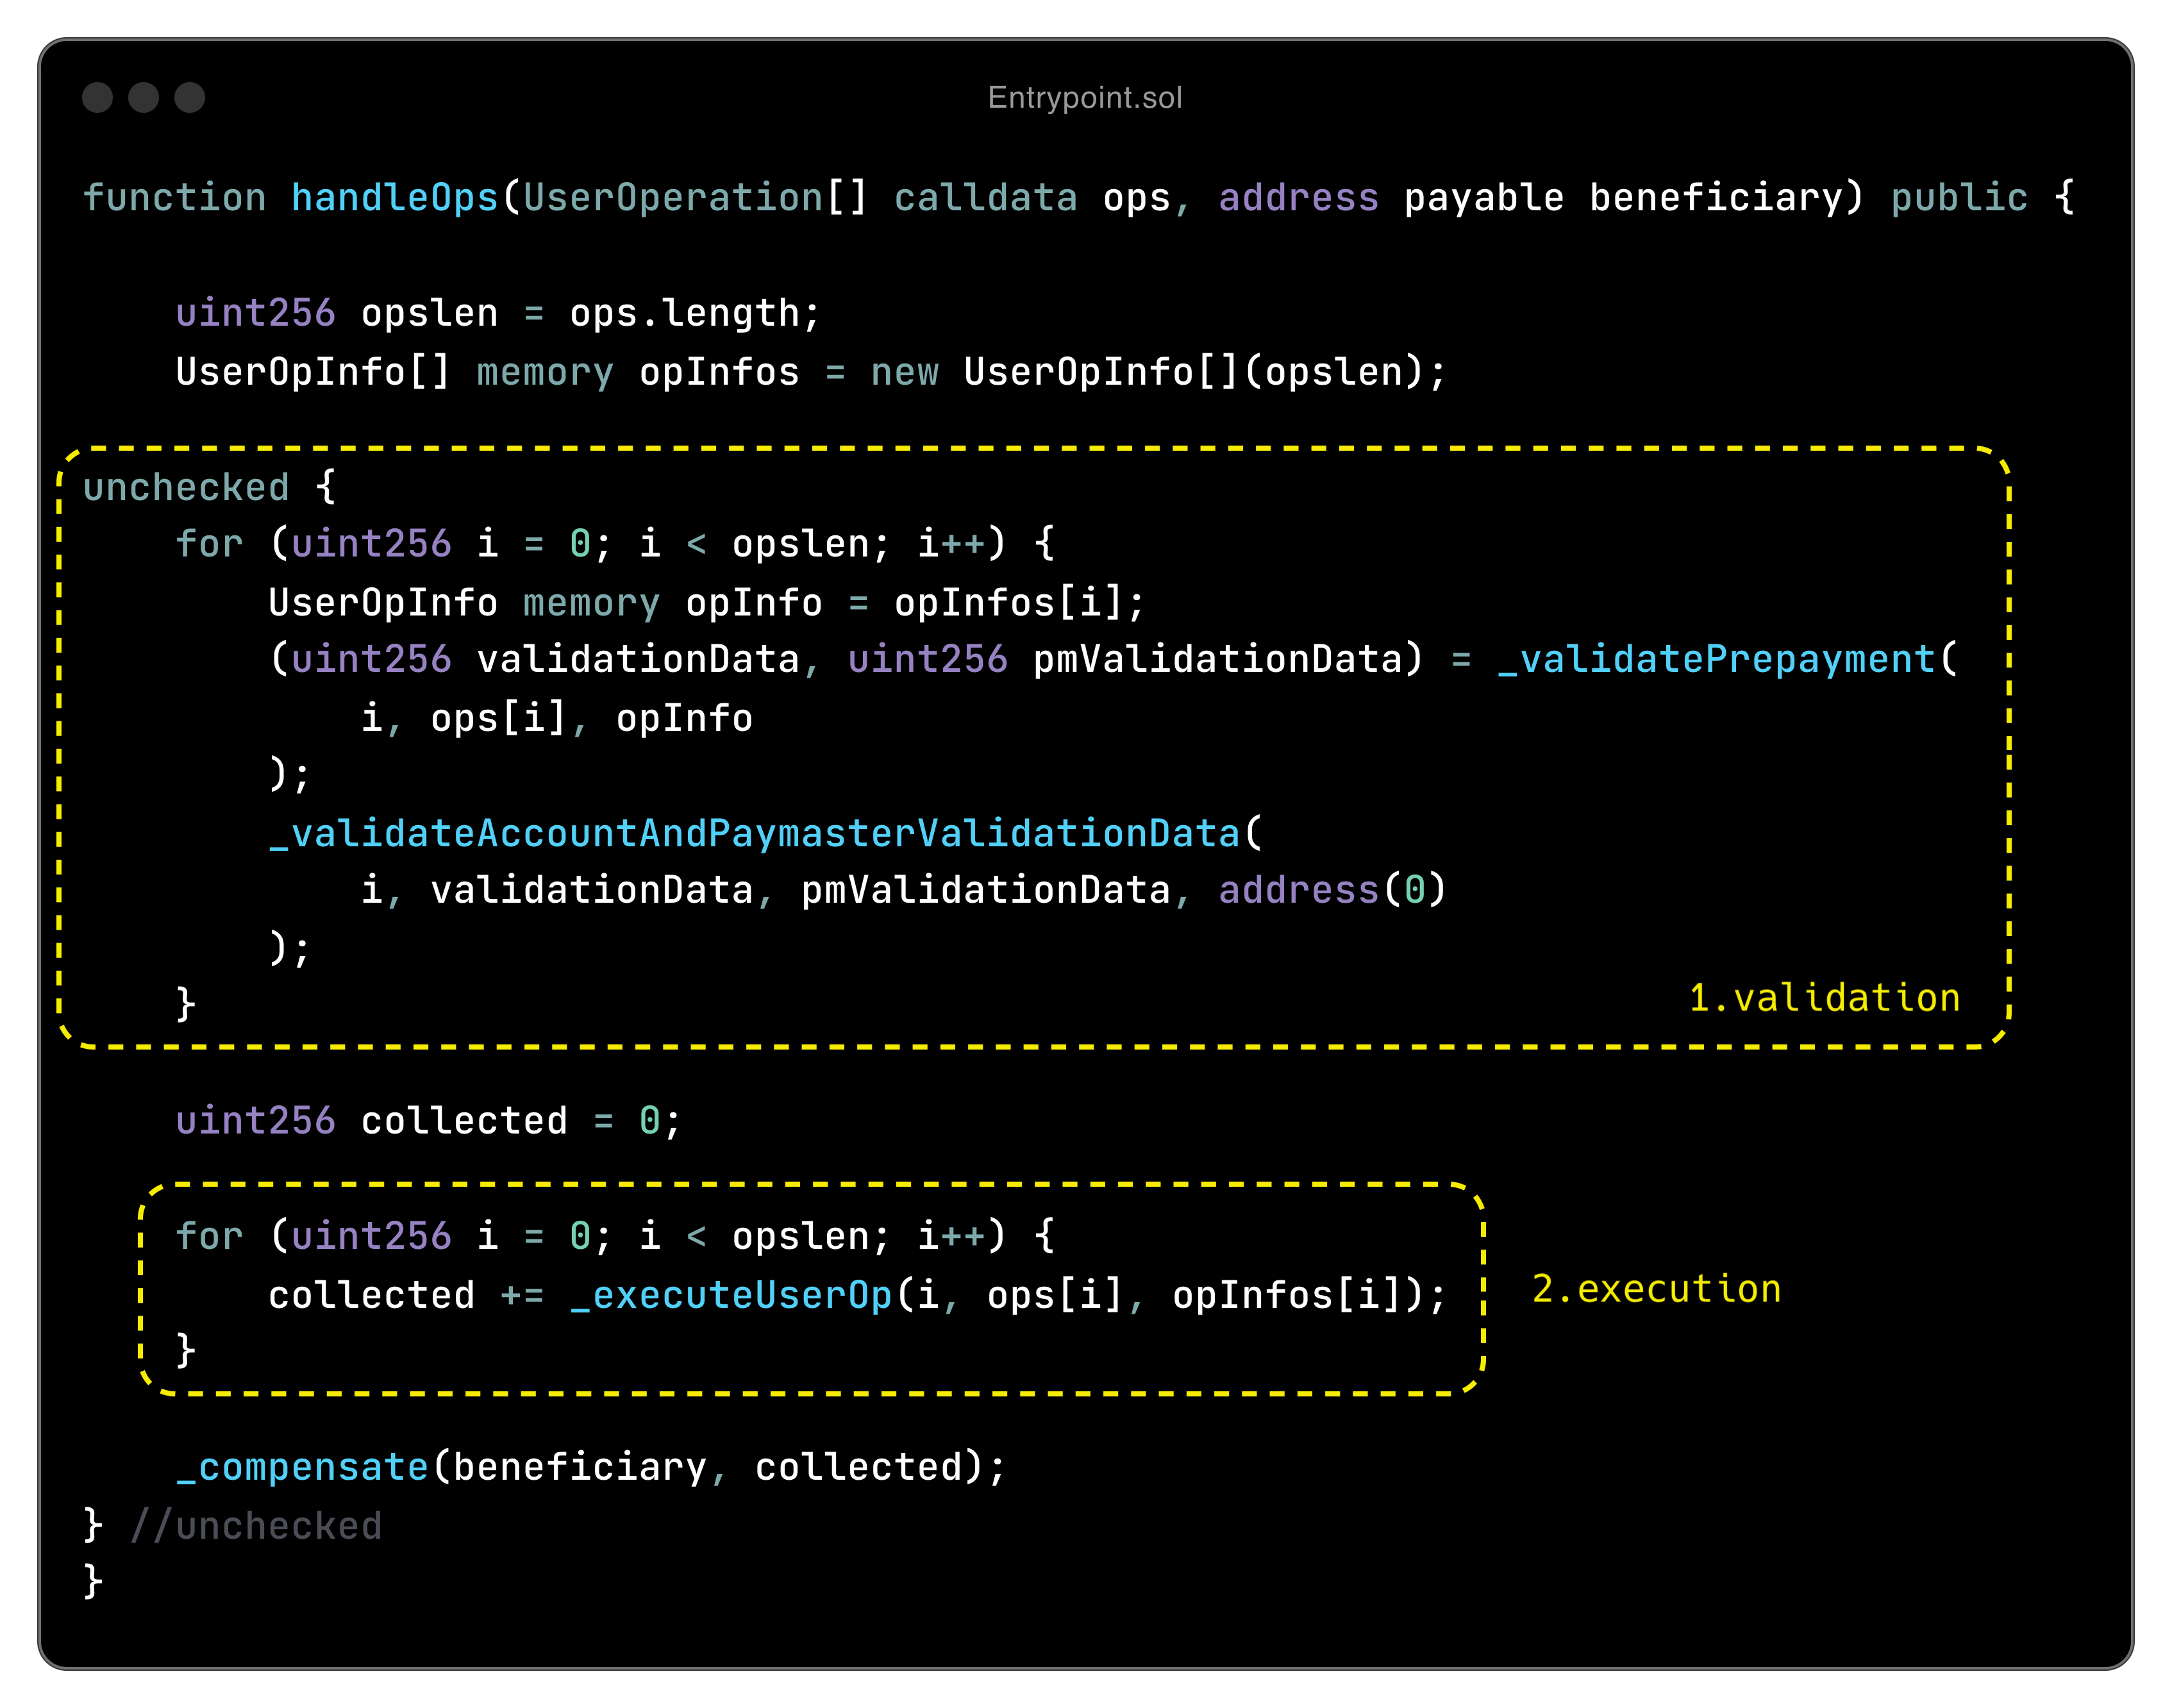Click _validateAccountAndPaymasterValidationData function call
The height and width of the screenshot is (1708, 2172).
tap(755, 833)
